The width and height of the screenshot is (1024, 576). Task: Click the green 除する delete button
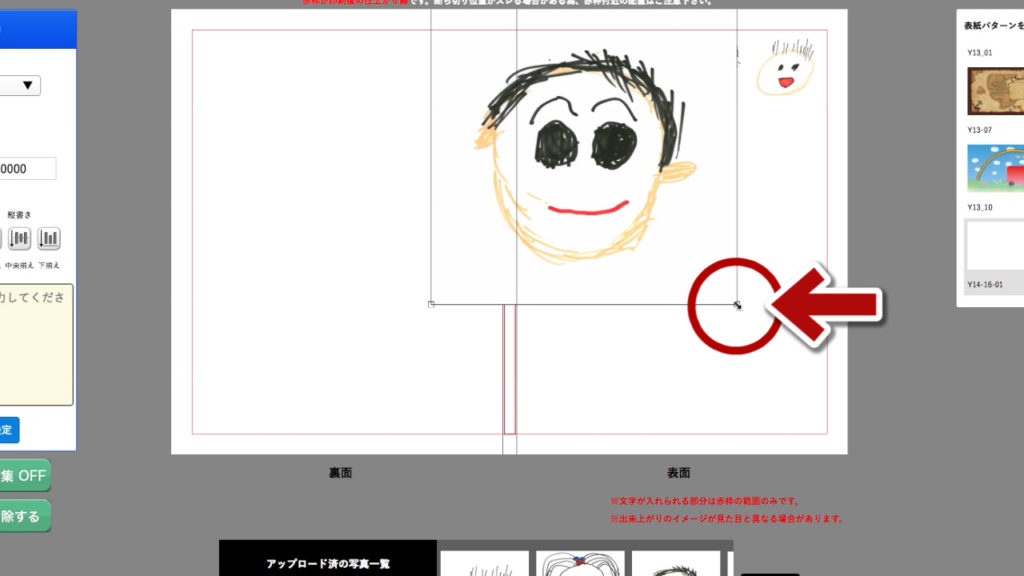coord(25,516)
